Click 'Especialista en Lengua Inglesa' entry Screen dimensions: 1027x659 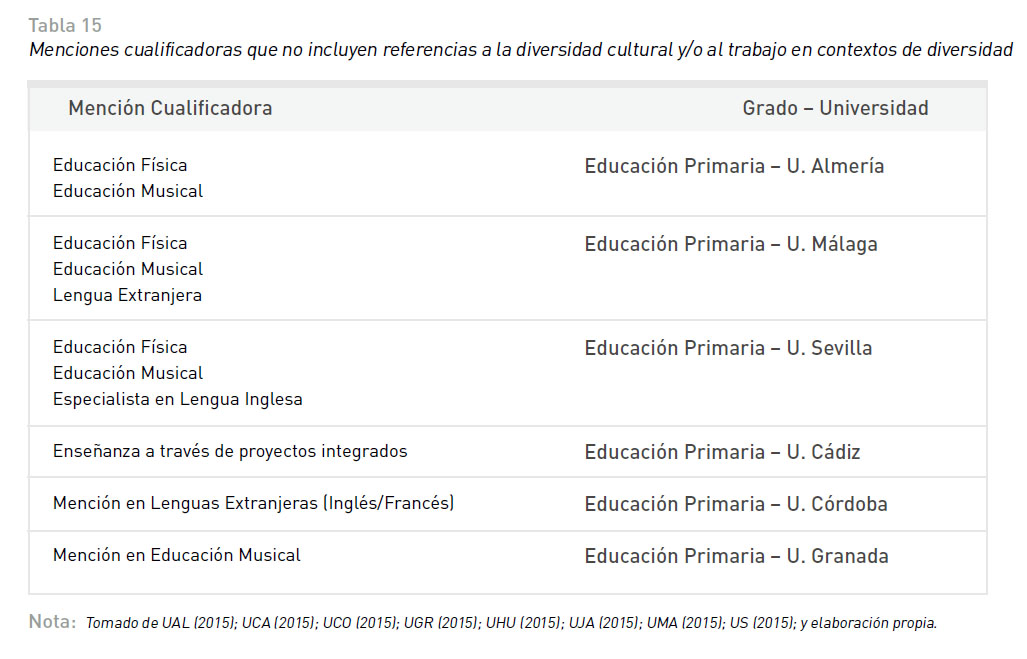click(177, 400)
